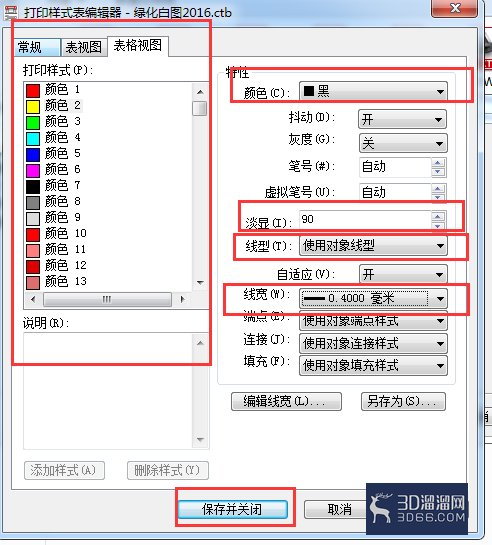492x545 pixels.
Task: Choose 颜色 10 in the list
Action: tap(56, 234)
